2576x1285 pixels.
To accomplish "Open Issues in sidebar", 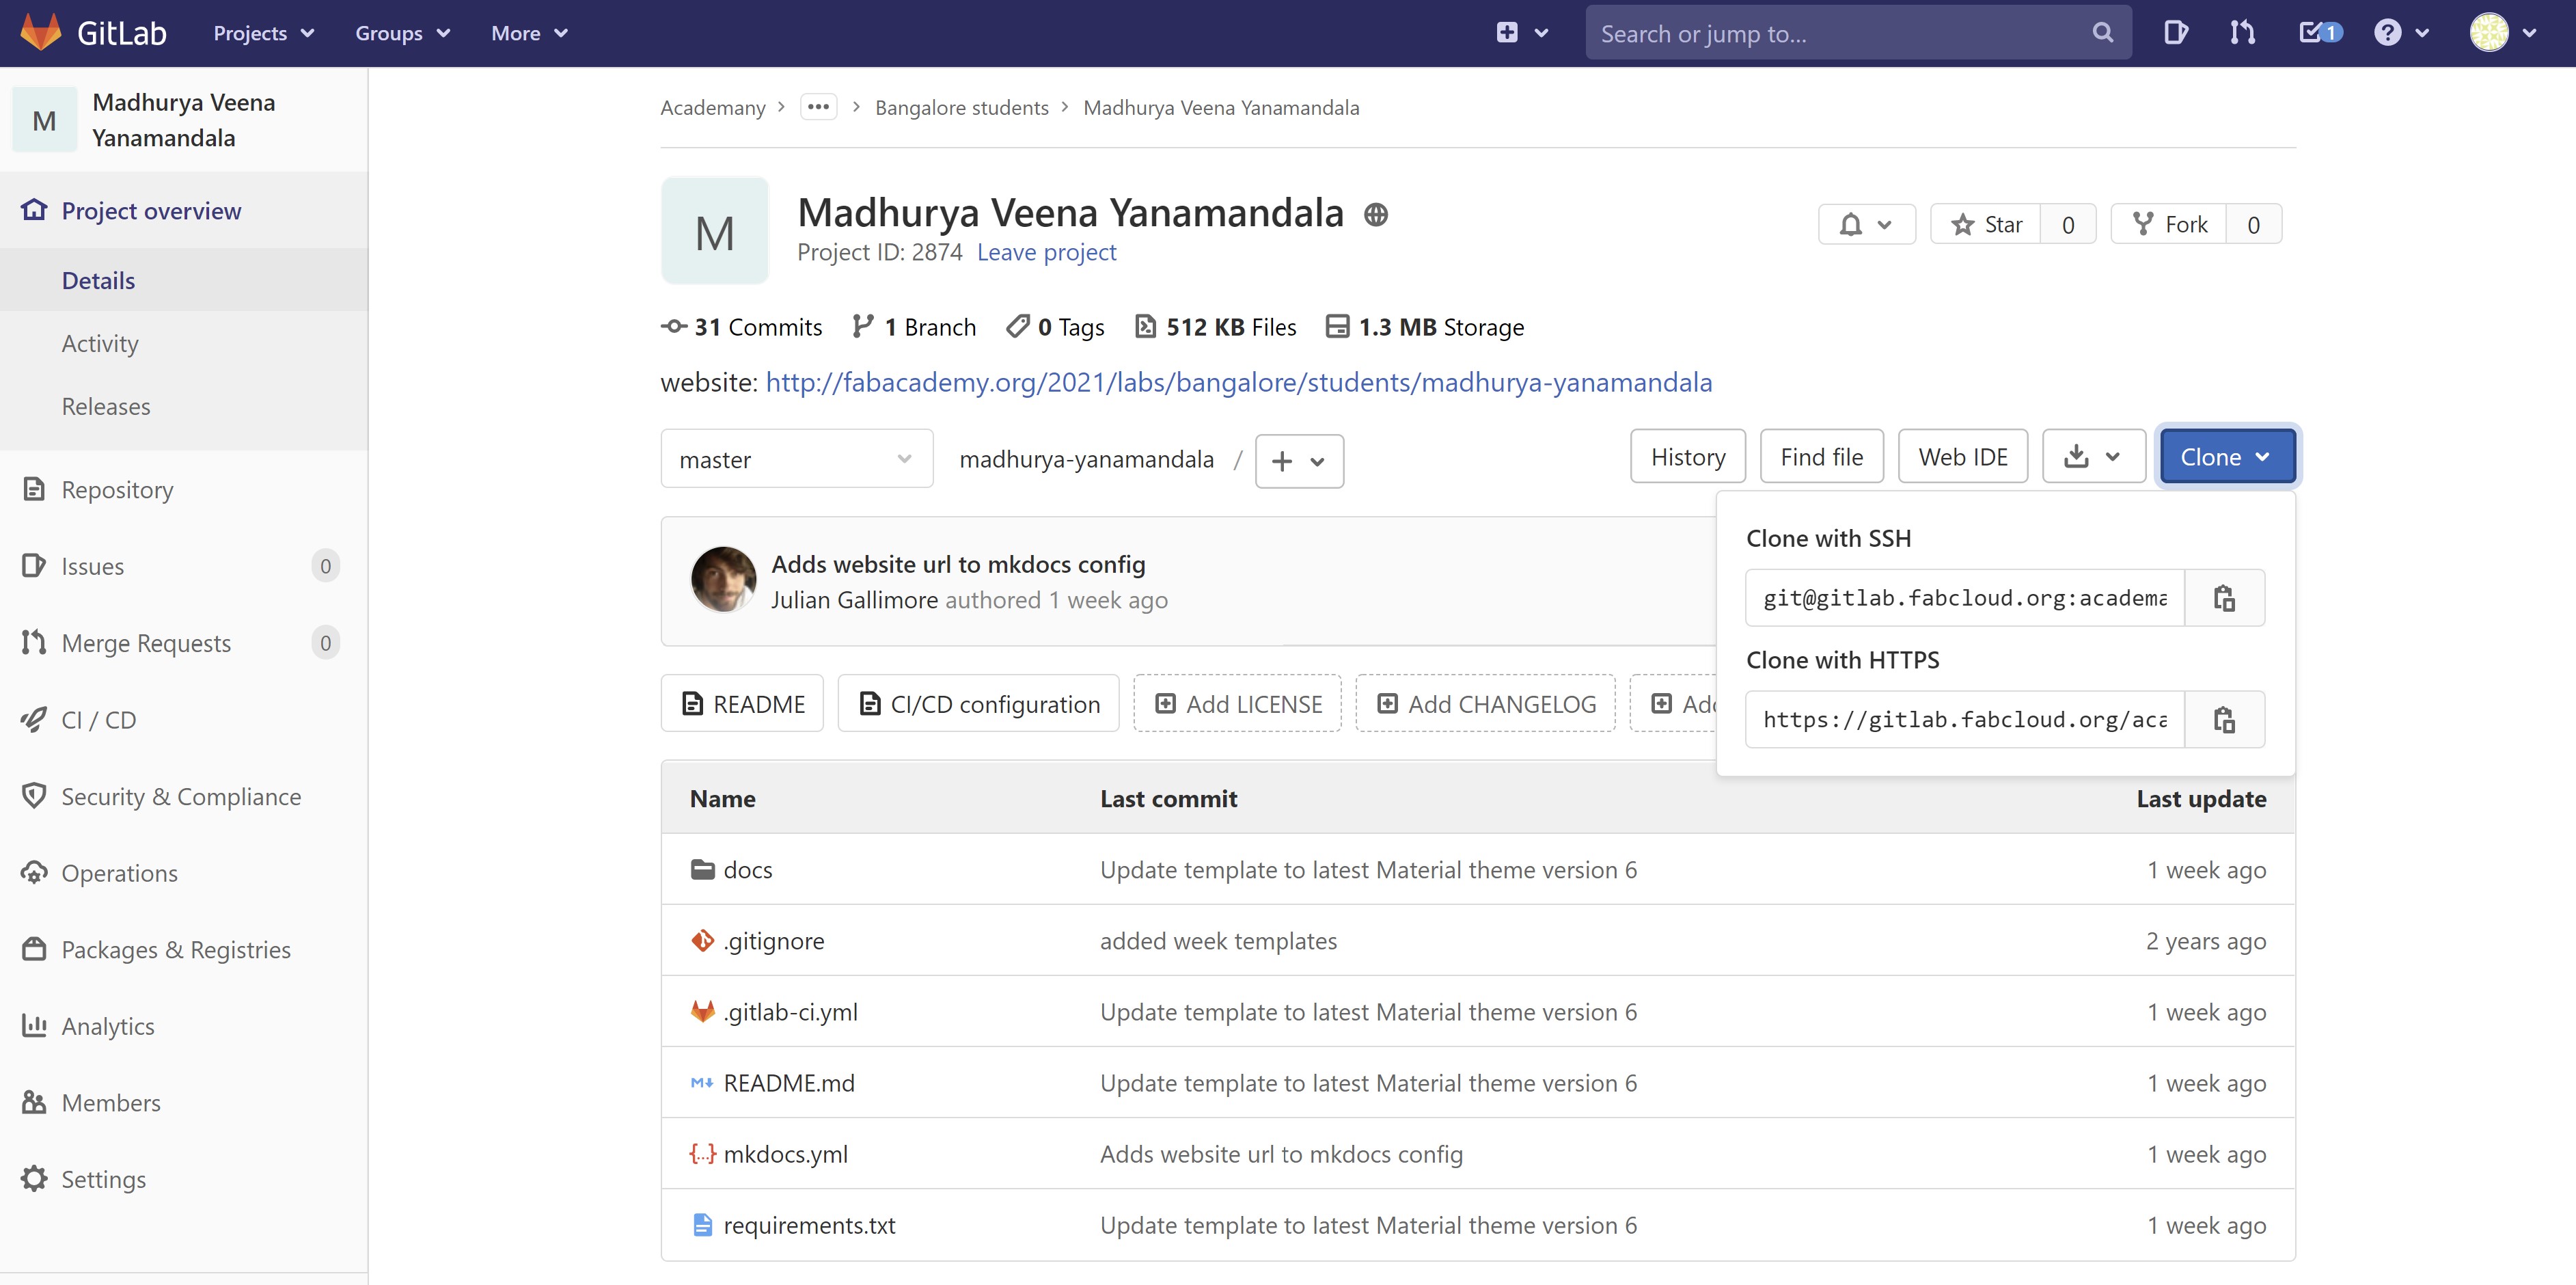I will click(184, 566).
